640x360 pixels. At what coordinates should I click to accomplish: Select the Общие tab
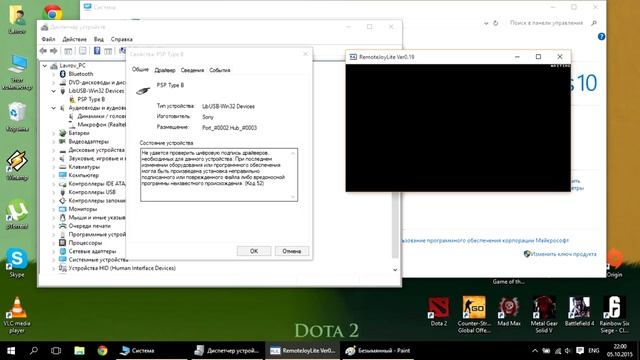140,69
